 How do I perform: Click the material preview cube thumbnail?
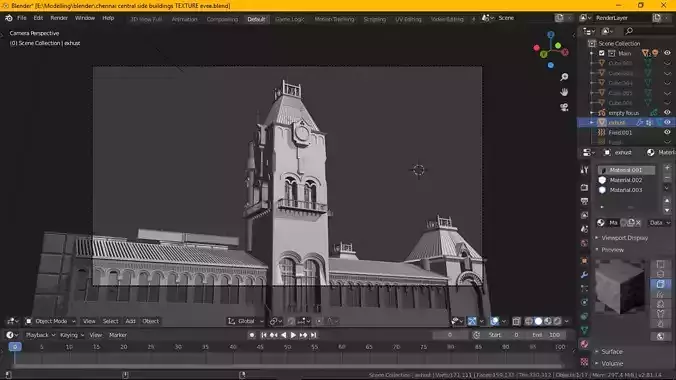[x=620, y=287]
